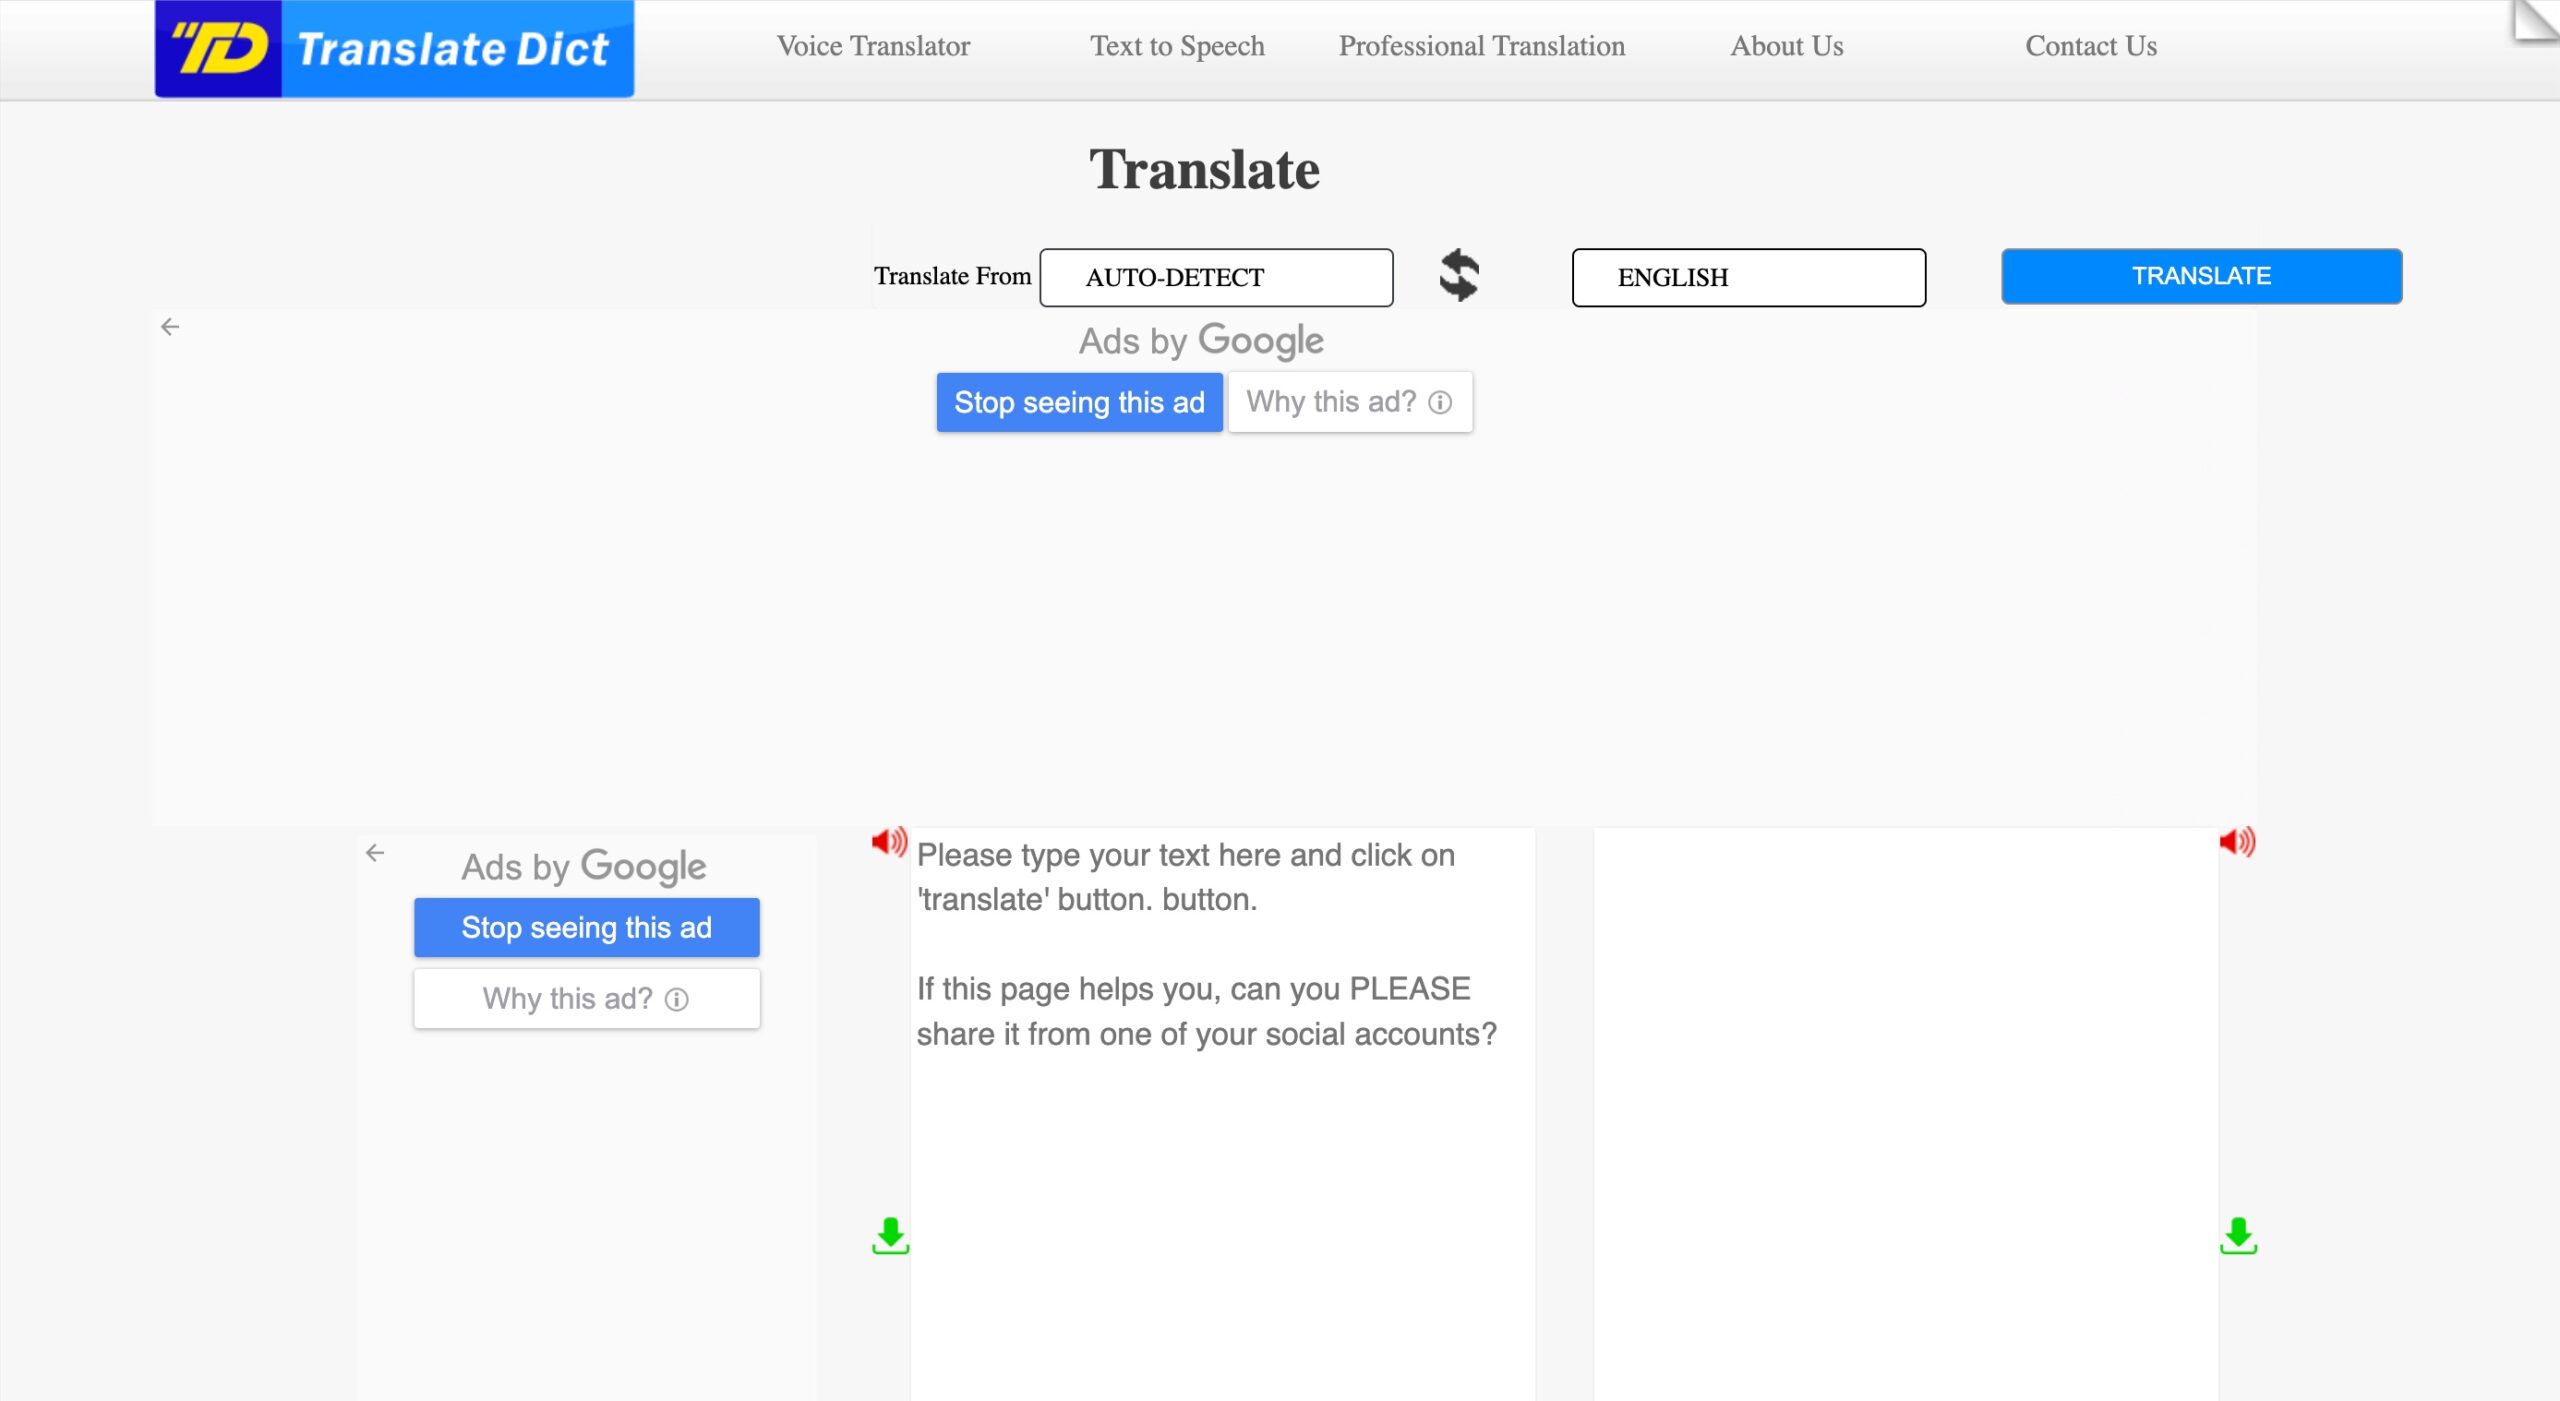Viewport: 2560px width, 1401px height.
Task: Open the AUTO-DETECT source language dropdown
Action: click(1216, 277)
